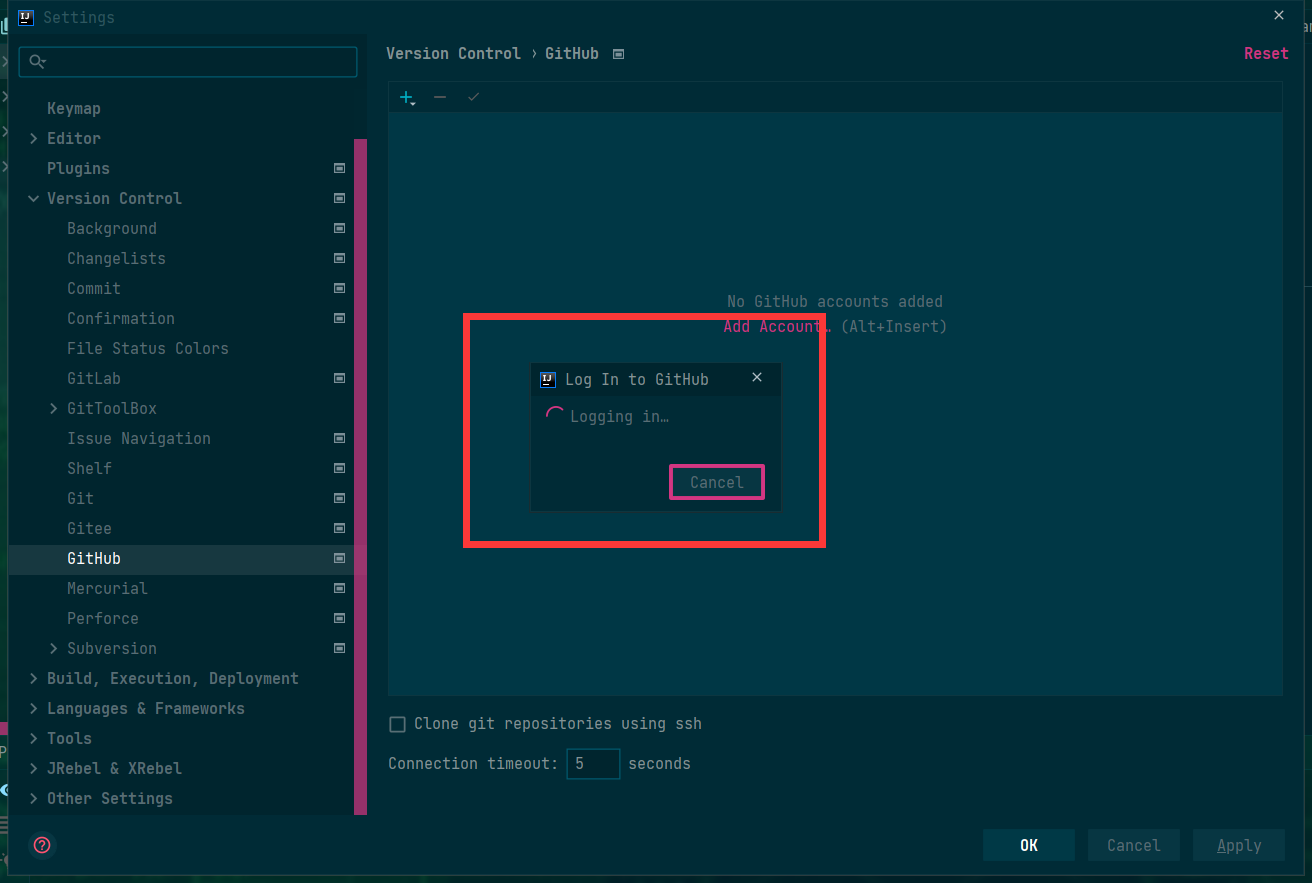The height and width of the screenshot is (883, 1312).
Task: Click the Set default checkmark icon
Action: pos(474,97)
